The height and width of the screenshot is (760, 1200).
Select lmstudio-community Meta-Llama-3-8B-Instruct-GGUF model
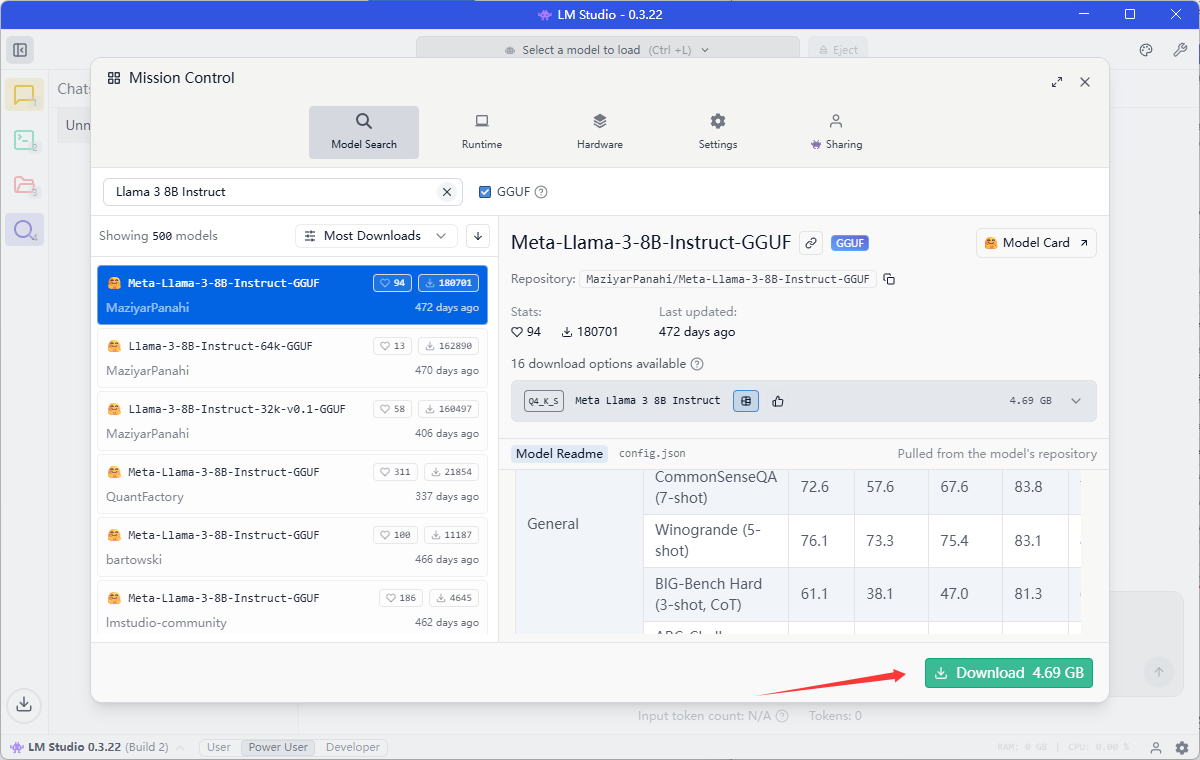point(292,610)
